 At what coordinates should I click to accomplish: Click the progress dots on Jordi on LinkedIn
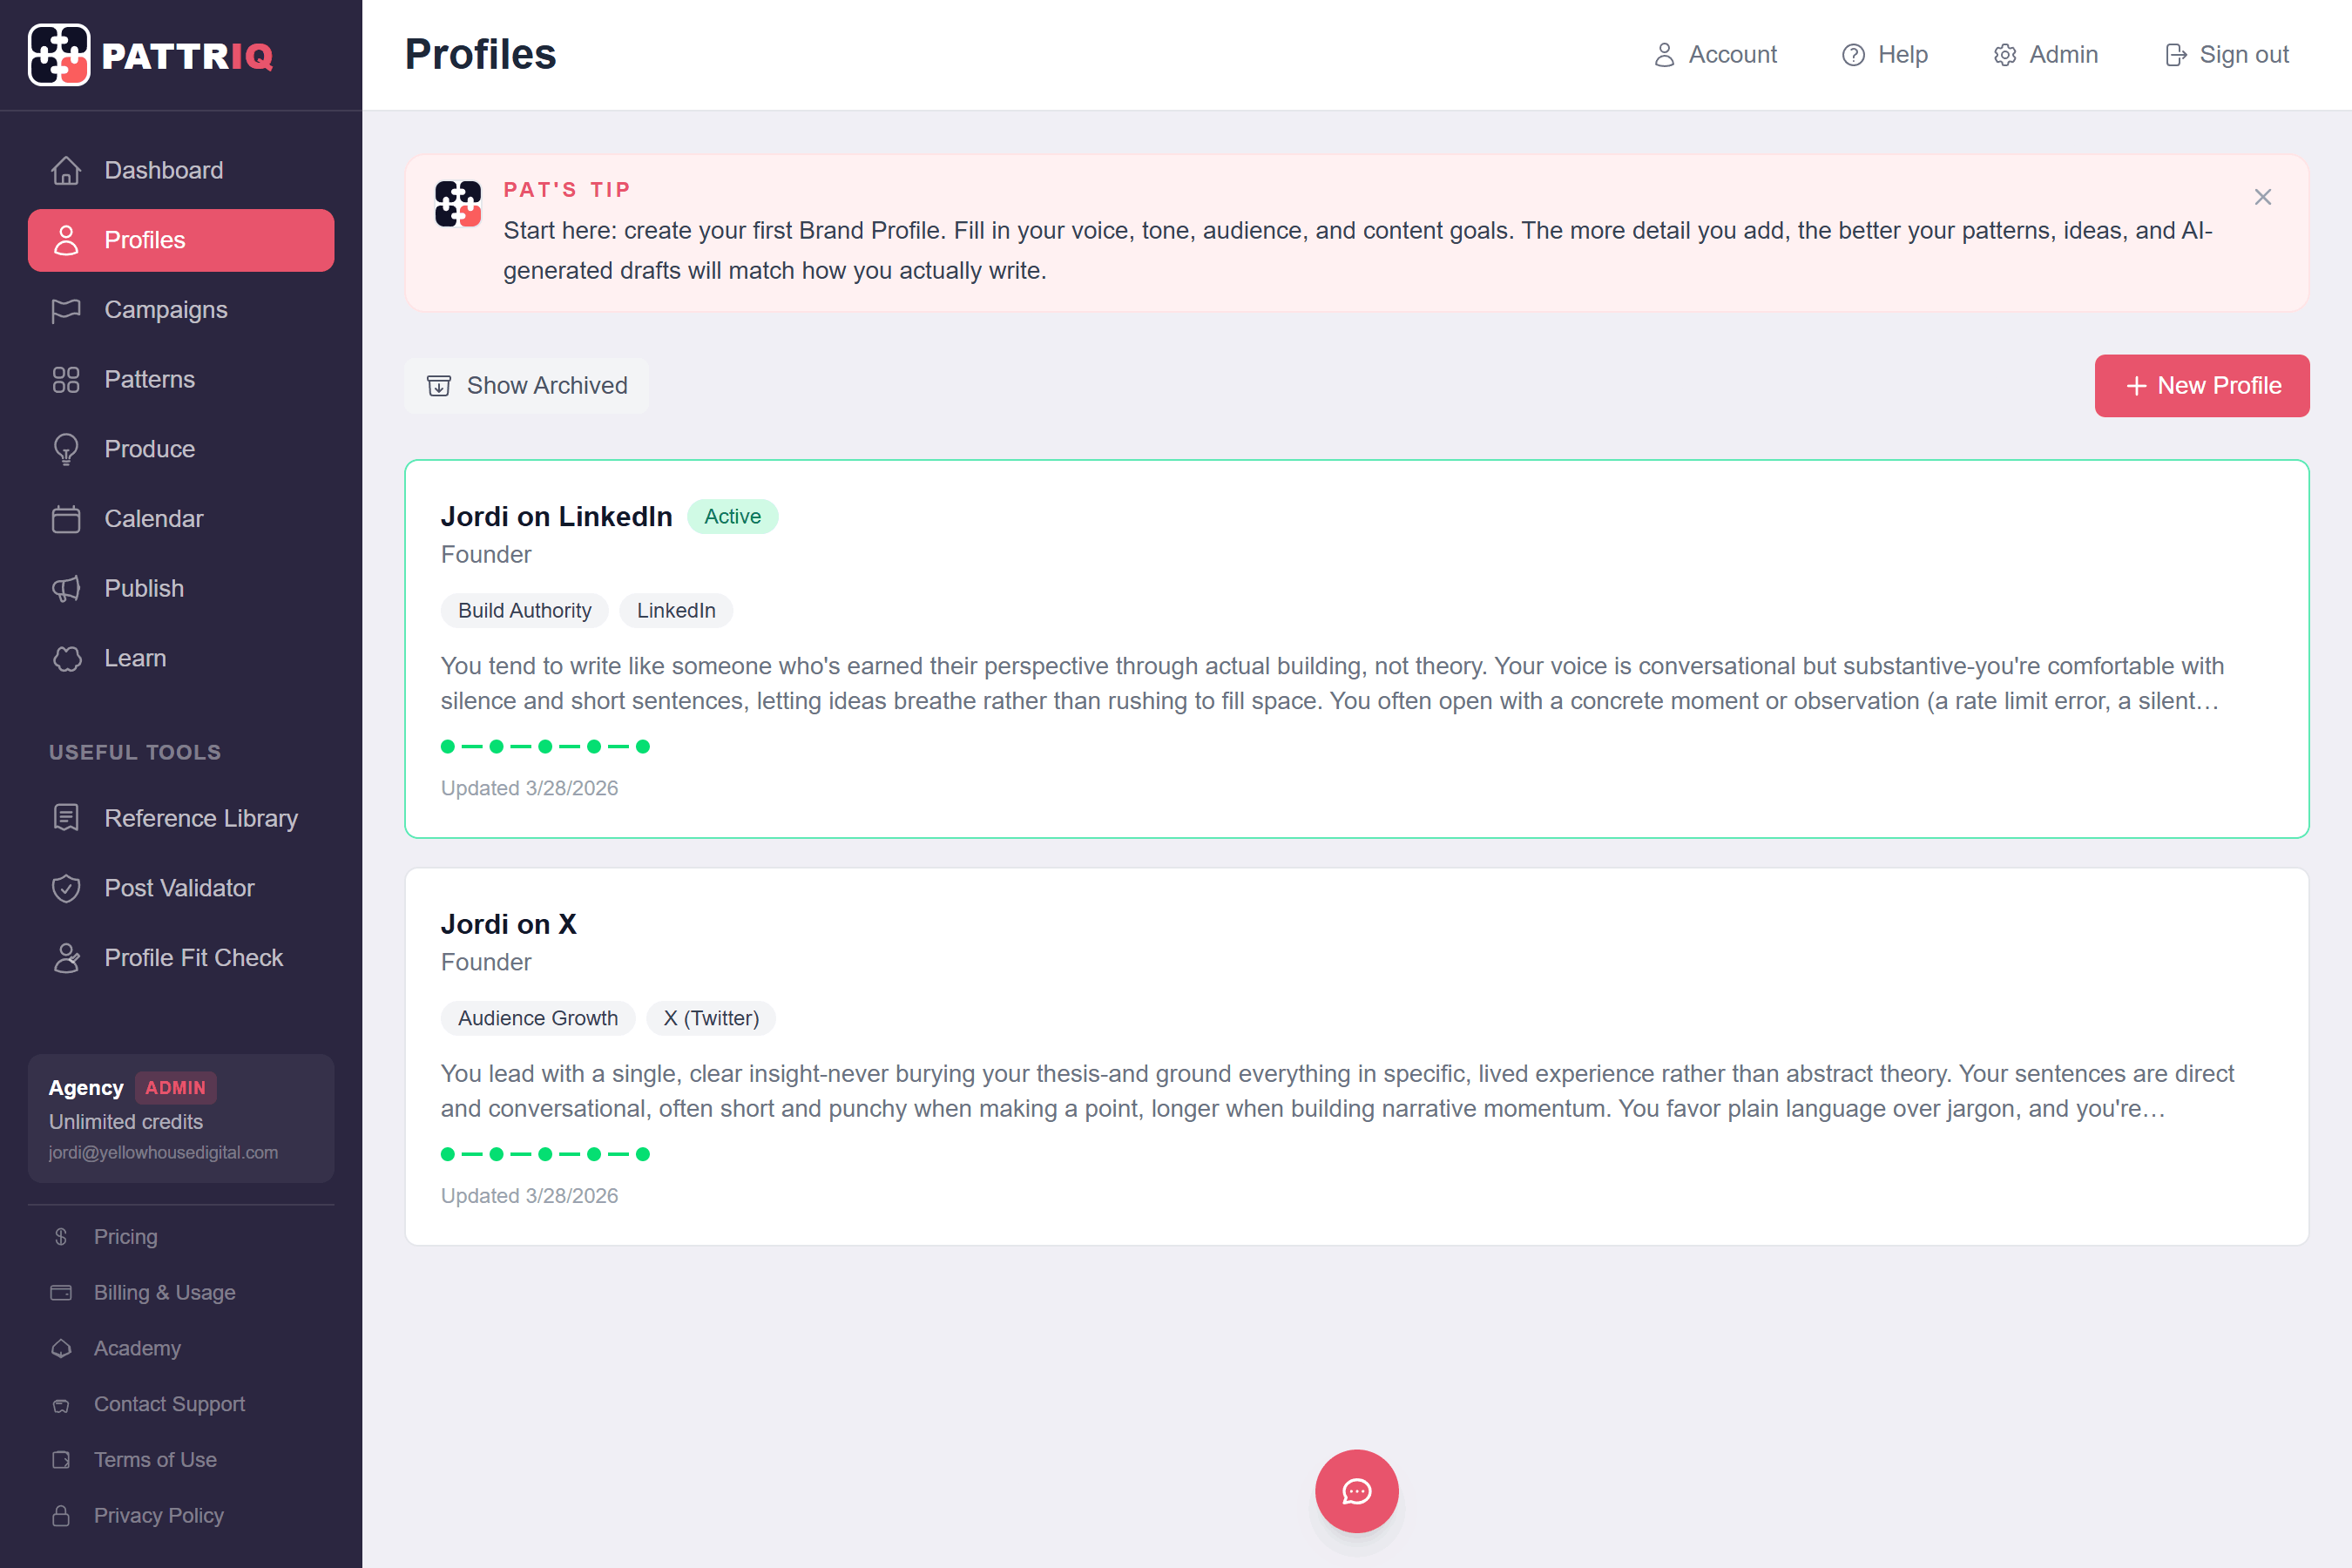point(545,746)
